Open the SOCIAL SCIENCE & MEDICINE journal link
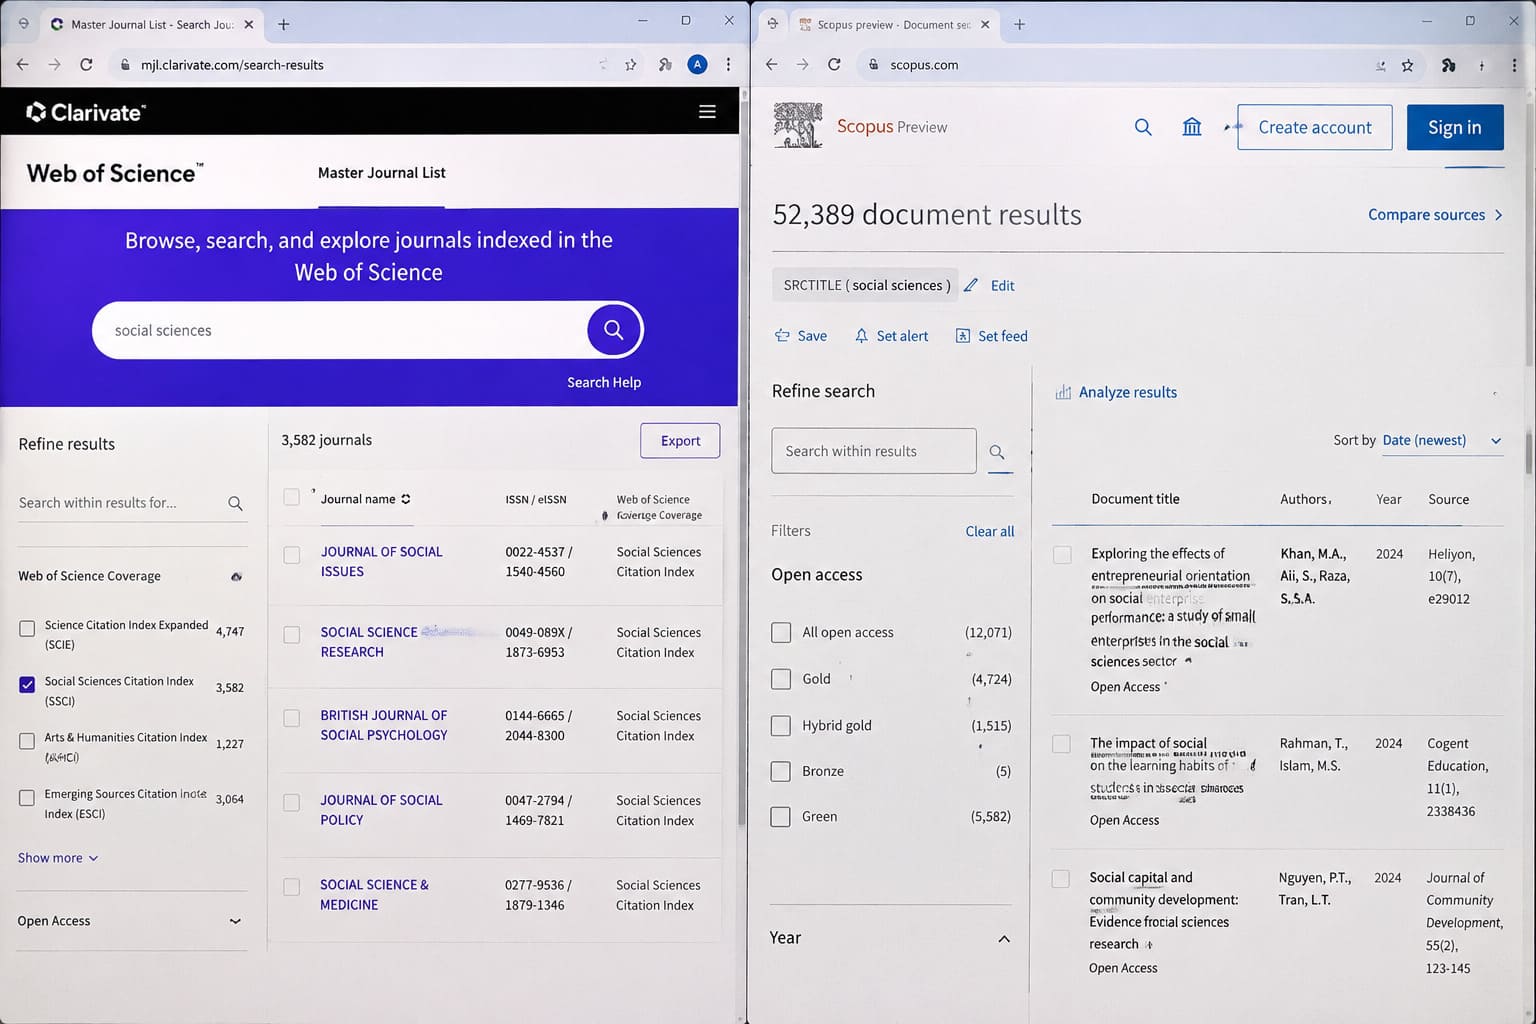 (x=374, y=895)
